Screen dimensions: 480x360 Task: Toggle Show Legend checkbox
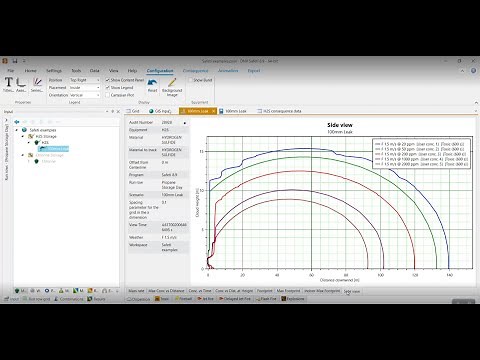click(x=108, y=87)
